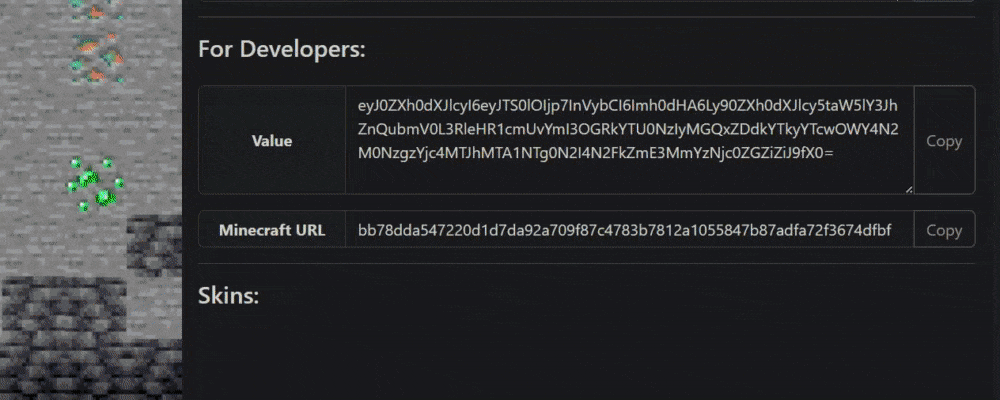Click the first line of Value text starting eyJ0ZXh0

pos(628,106)
